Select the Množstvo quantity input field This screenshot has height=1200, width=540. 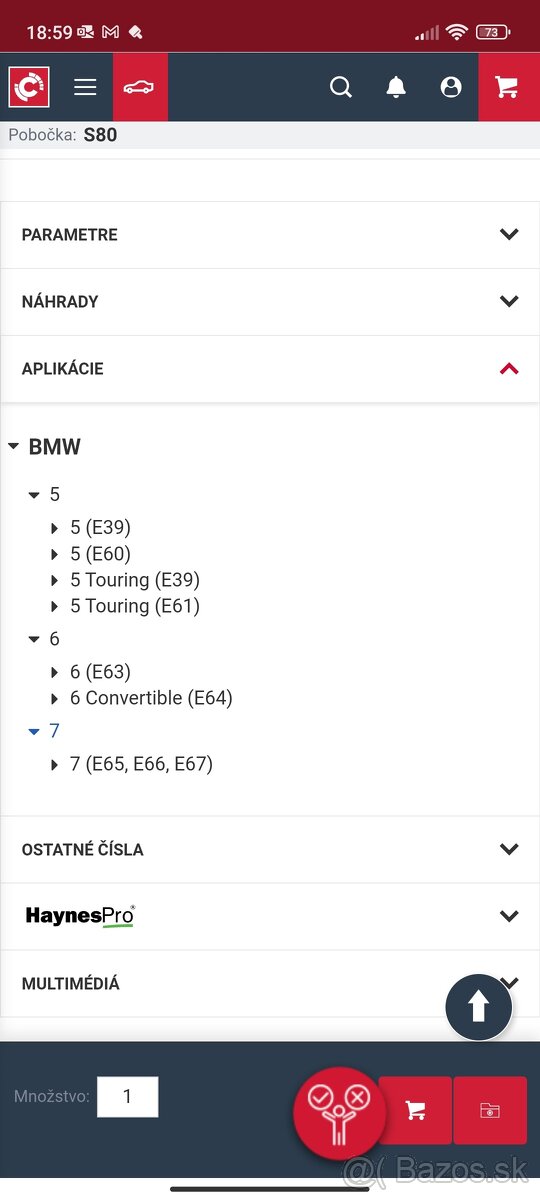[x=127, y=1096]
